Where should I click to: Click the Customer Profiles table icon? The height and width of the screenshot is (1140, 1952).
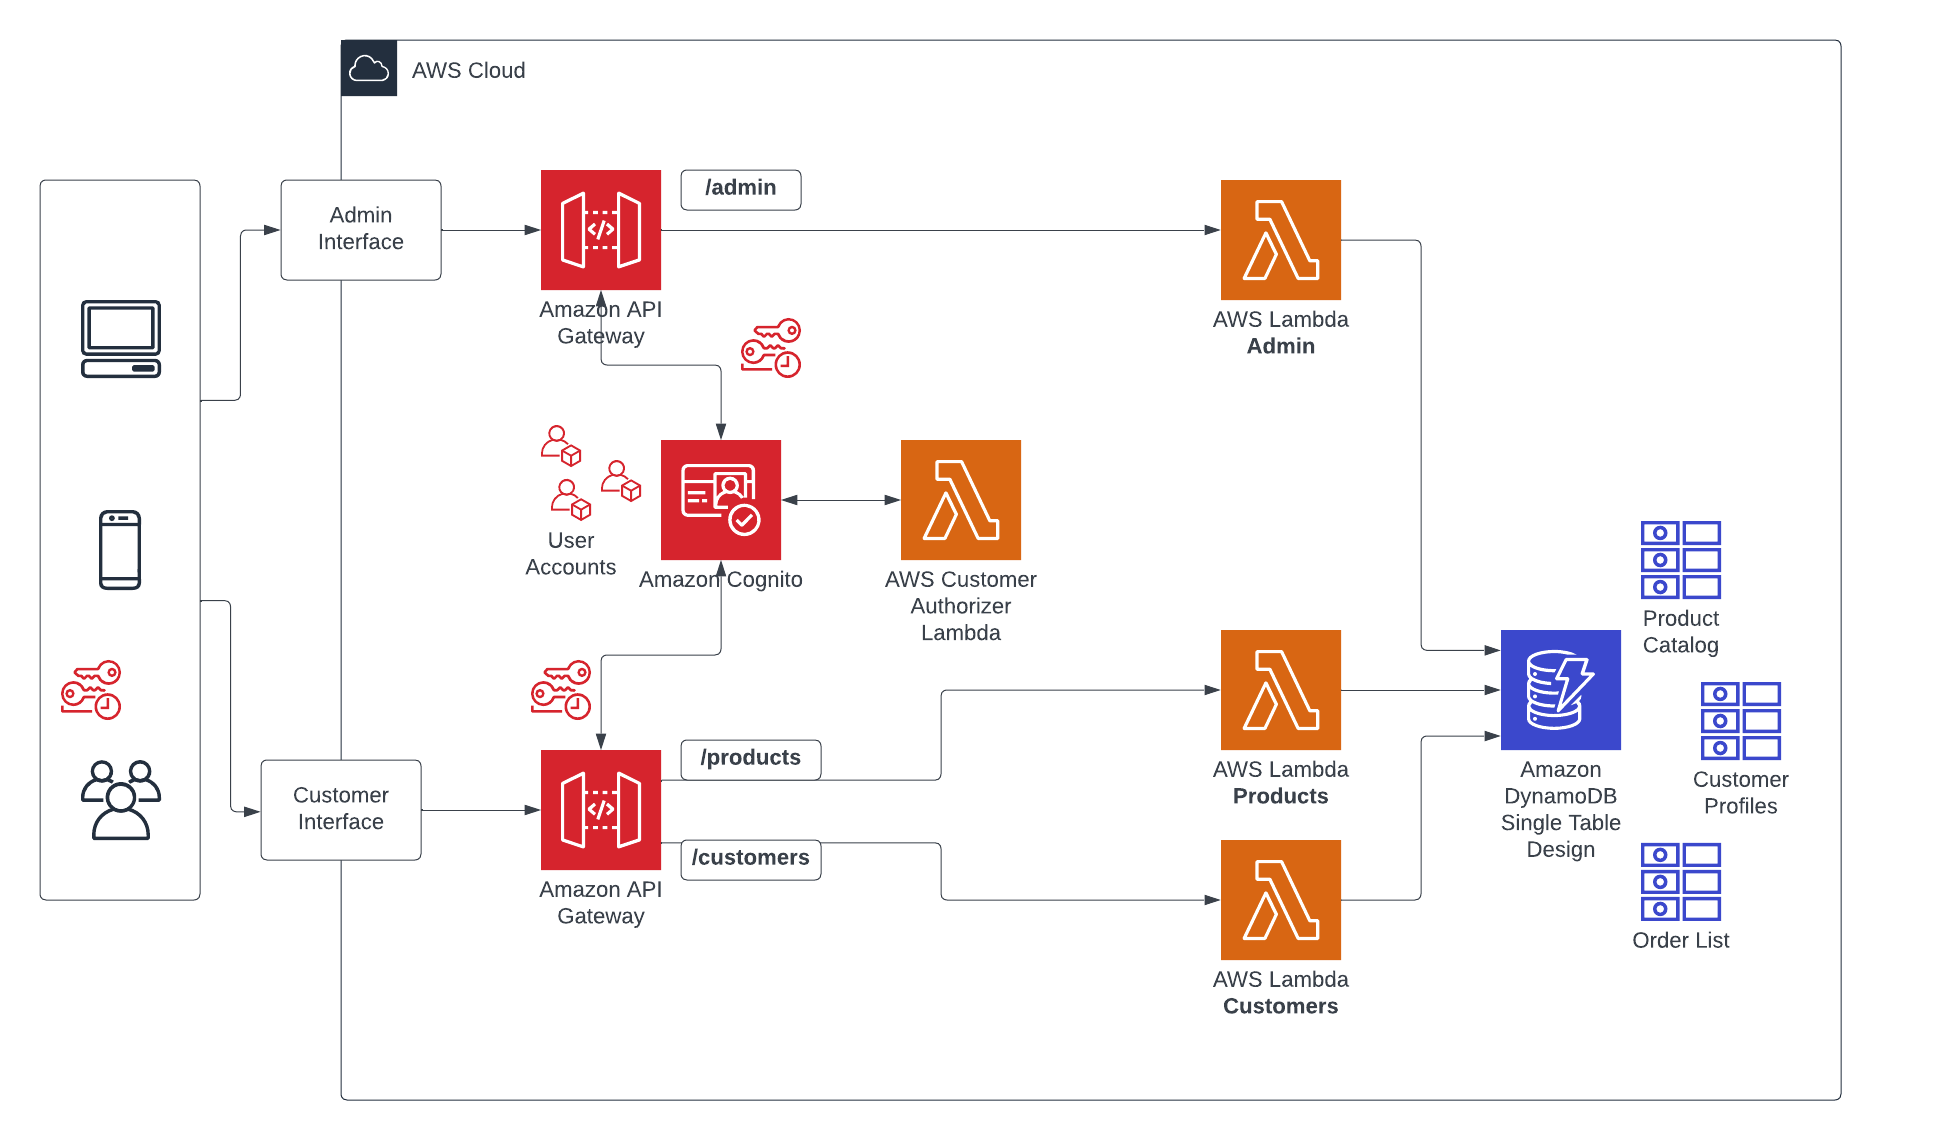[1741, 721]
